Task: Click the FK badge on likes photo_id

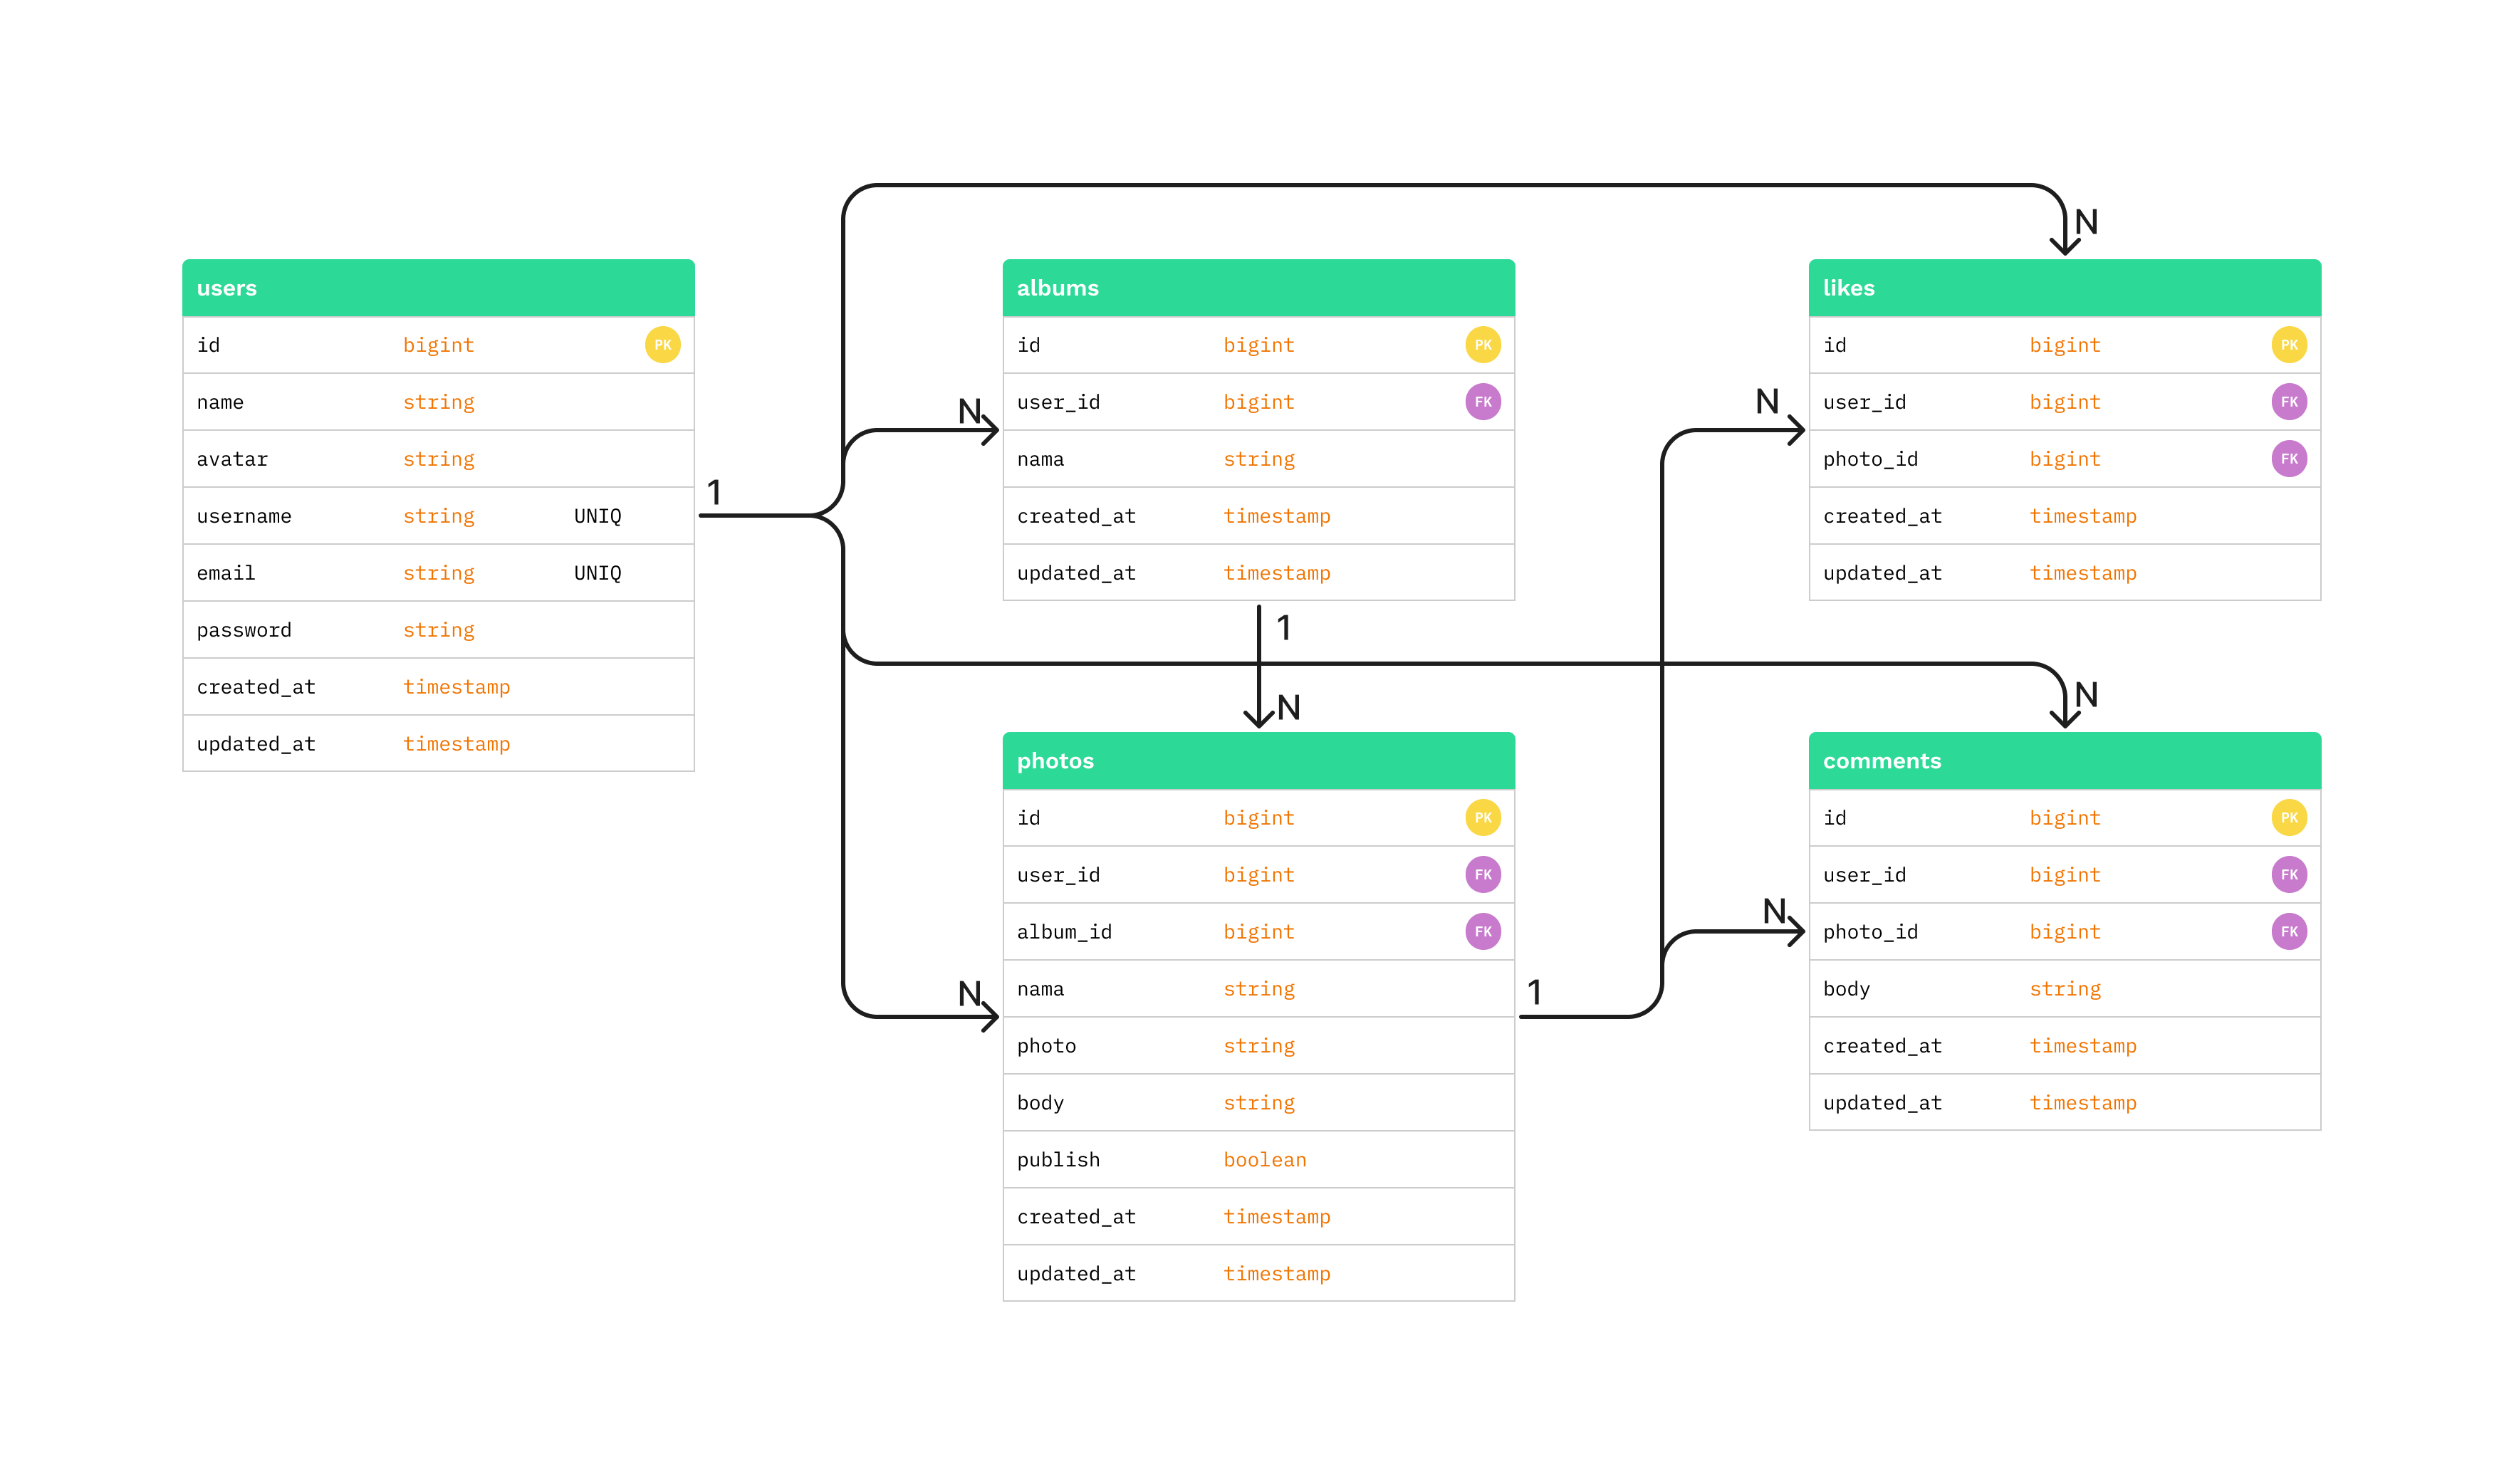Action: pos(2288,459)
